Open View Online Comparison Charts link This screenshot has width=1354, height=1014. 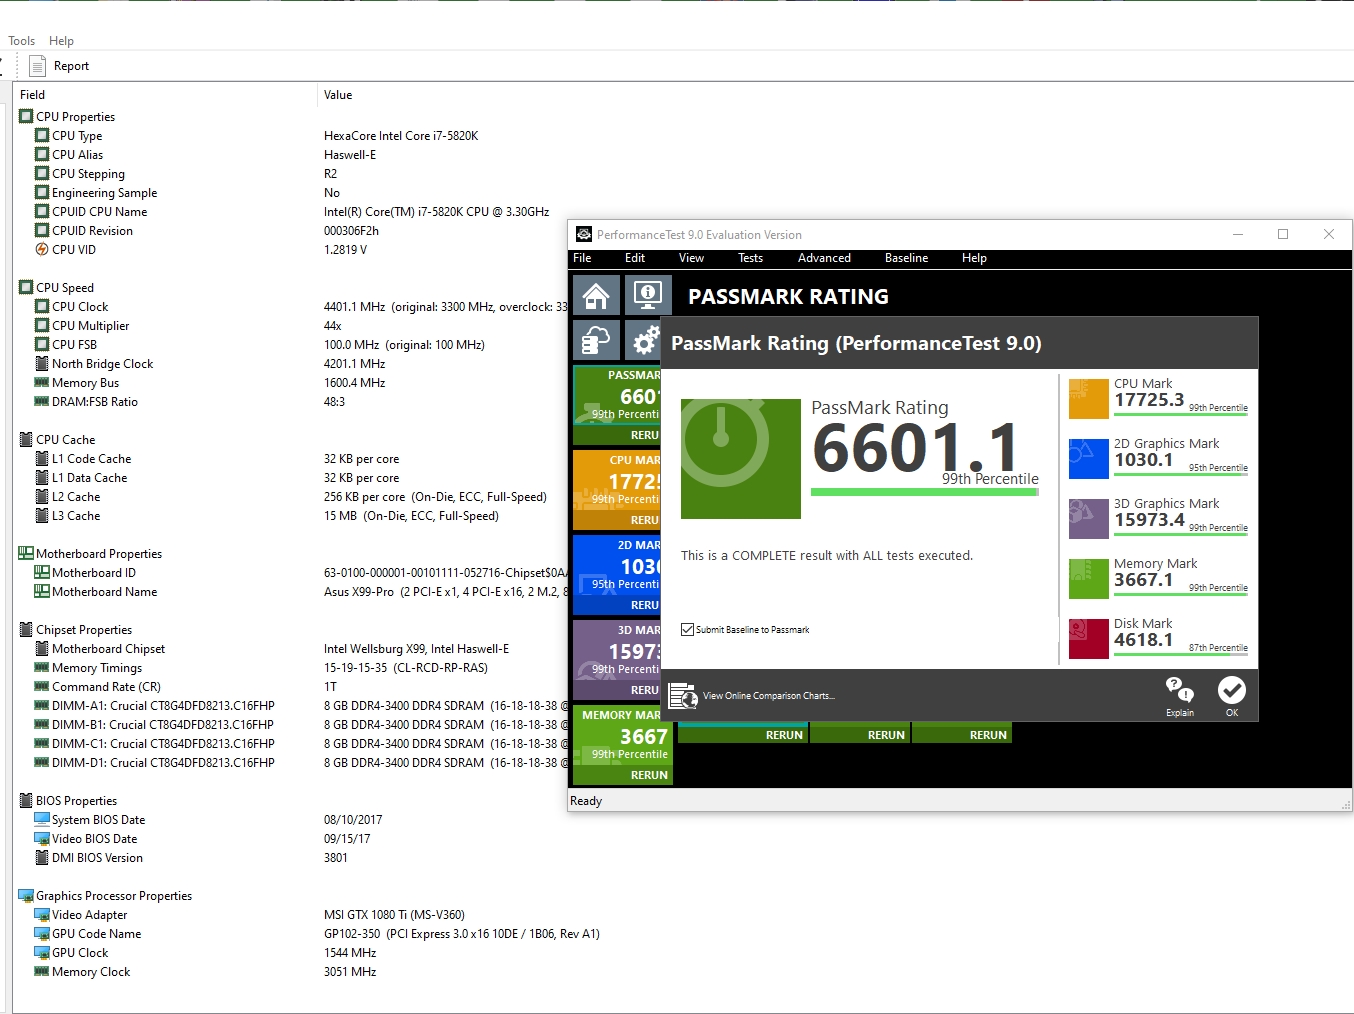(754, 696)
